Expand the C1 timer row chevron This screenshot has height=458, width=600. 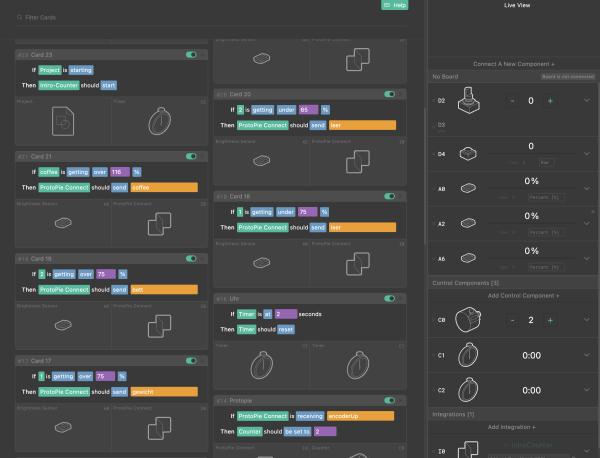click(x=587, y=355)
